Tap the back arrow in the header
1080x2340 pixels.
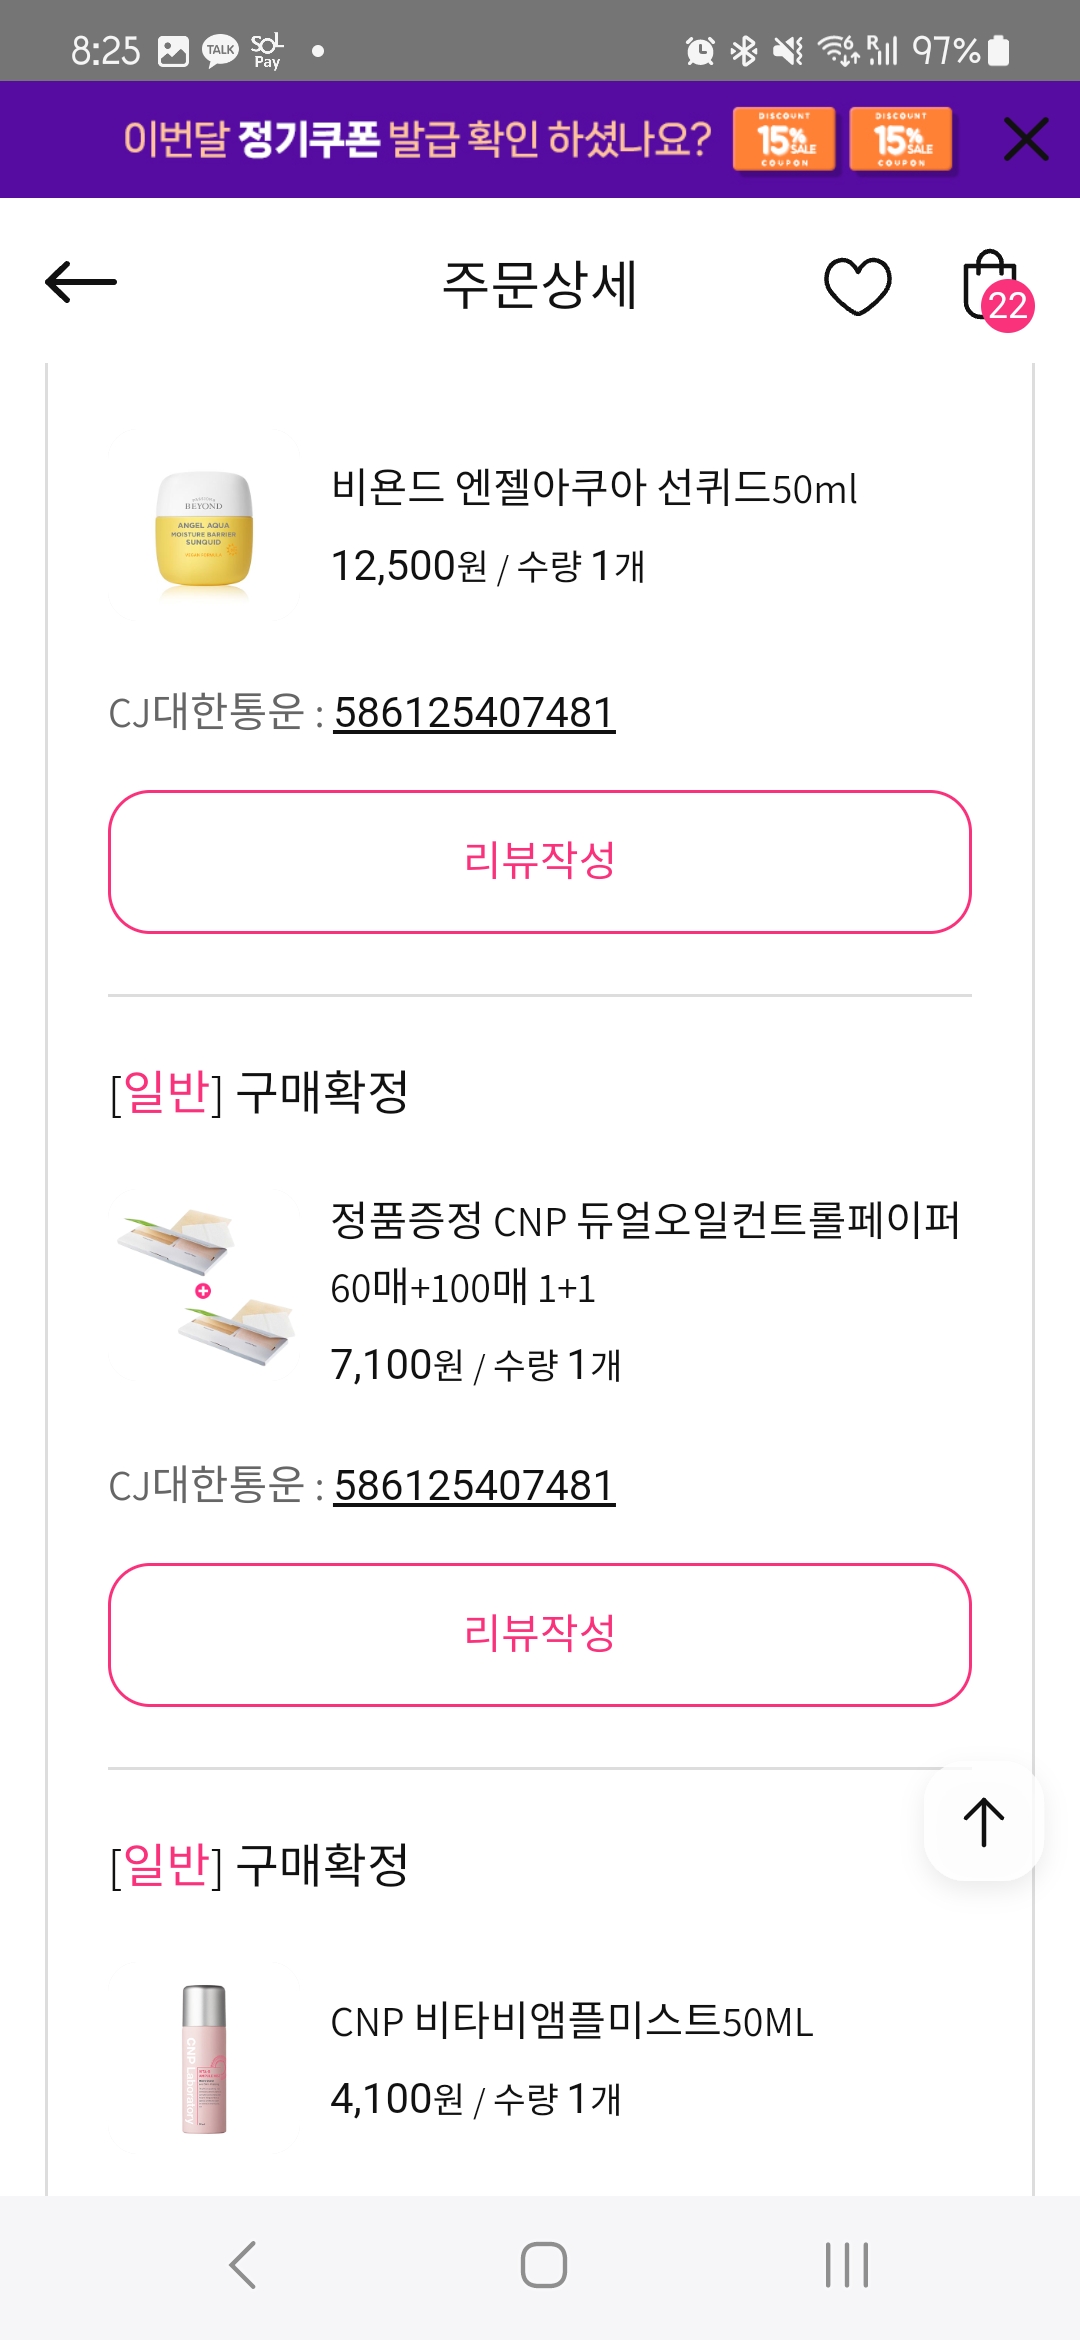[82, 283]
